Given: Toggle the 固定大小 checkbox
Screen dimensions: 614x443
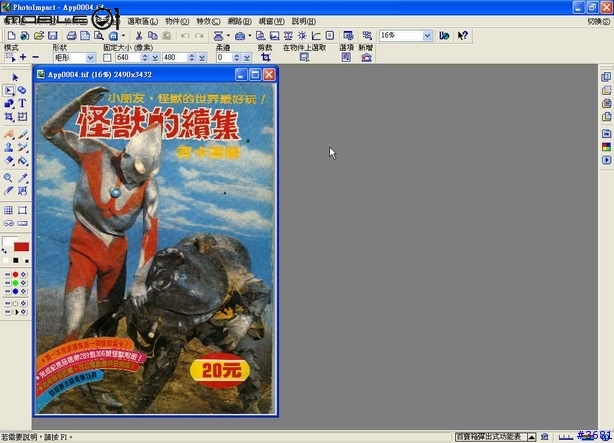Looking at the screenshot, I should [107, 58].
